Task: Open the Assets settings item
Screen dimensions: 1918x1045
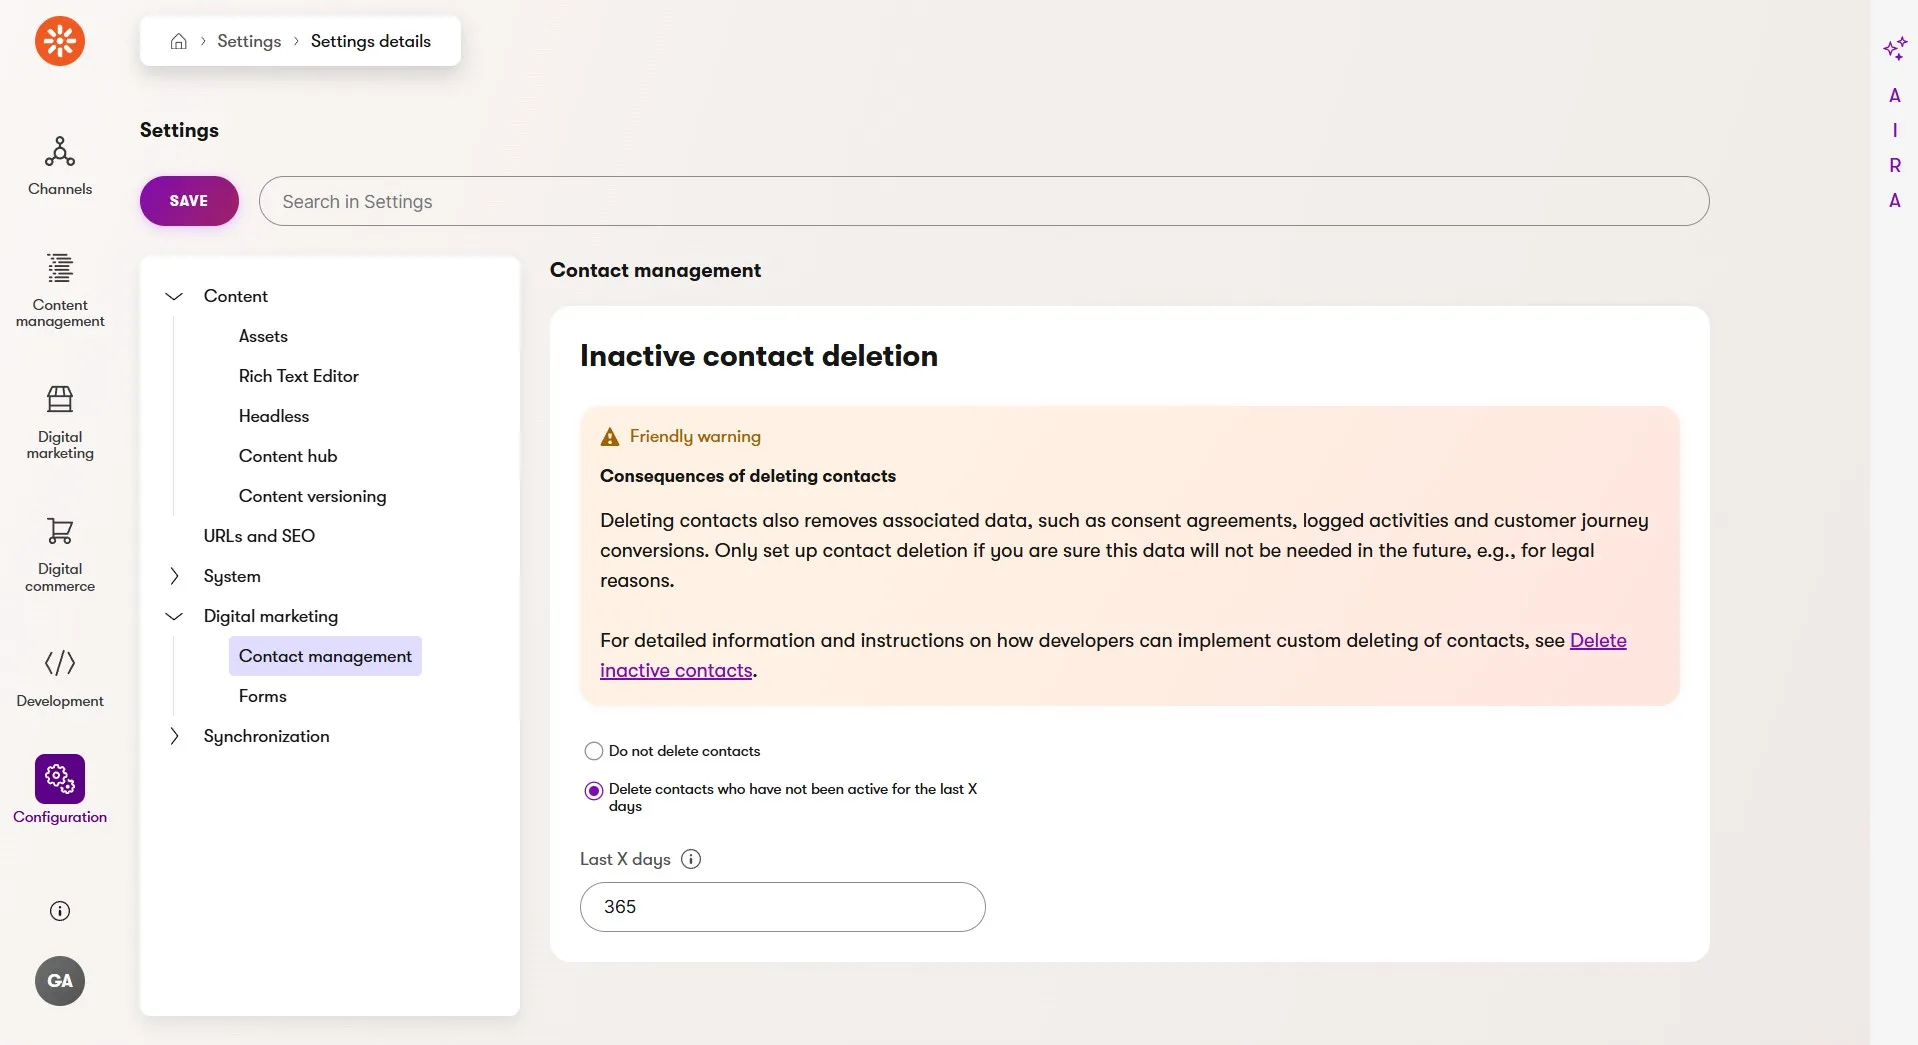Action: 263,336
